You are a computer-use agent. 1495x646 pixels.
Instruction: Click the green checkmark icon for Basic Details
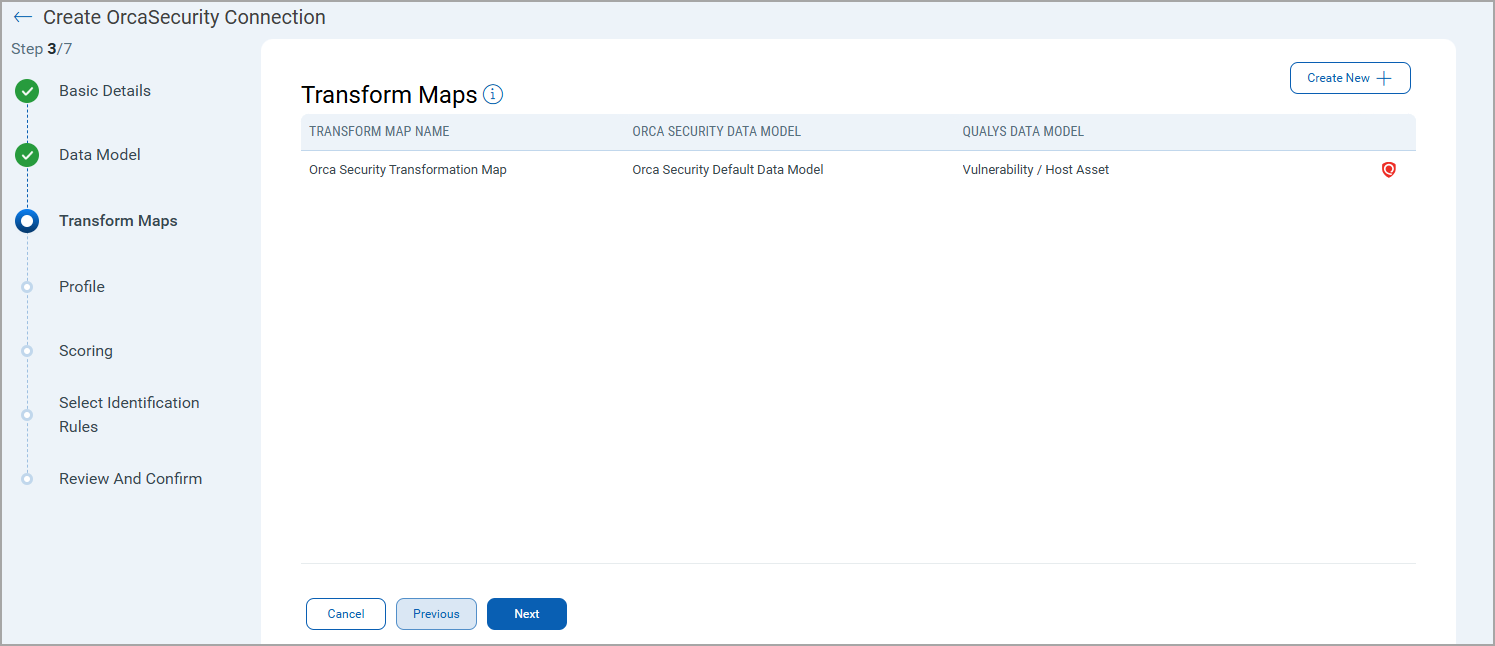[27, 92]
